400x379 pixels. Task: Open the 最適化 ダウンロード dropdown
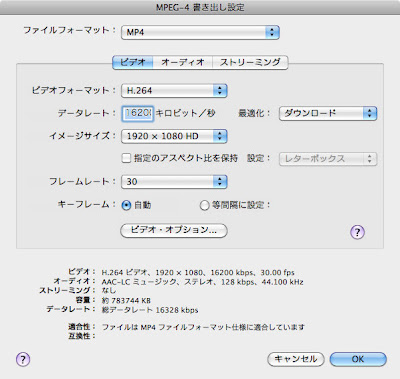coord(328,113)
